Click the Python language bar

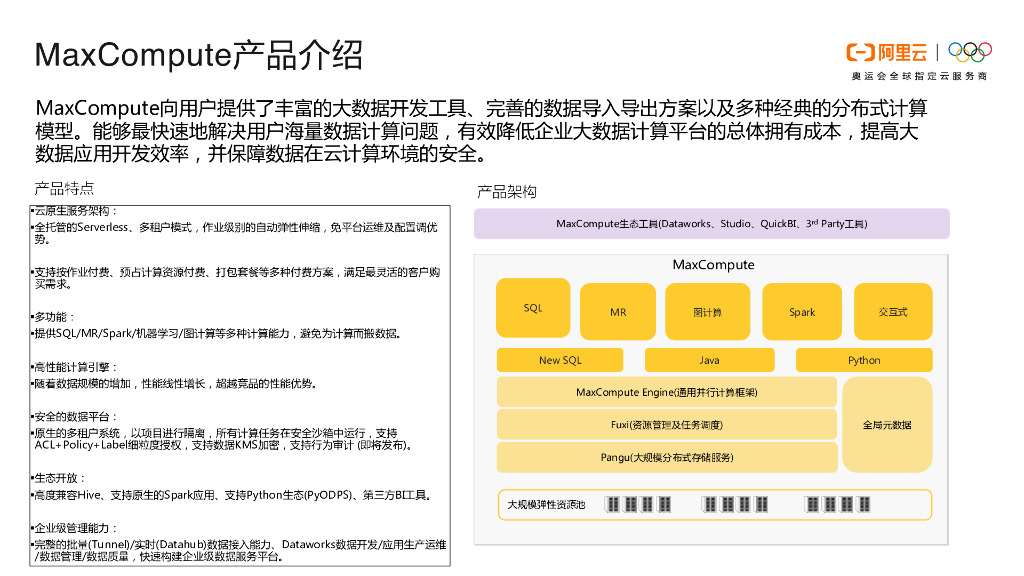click(864, 360)
